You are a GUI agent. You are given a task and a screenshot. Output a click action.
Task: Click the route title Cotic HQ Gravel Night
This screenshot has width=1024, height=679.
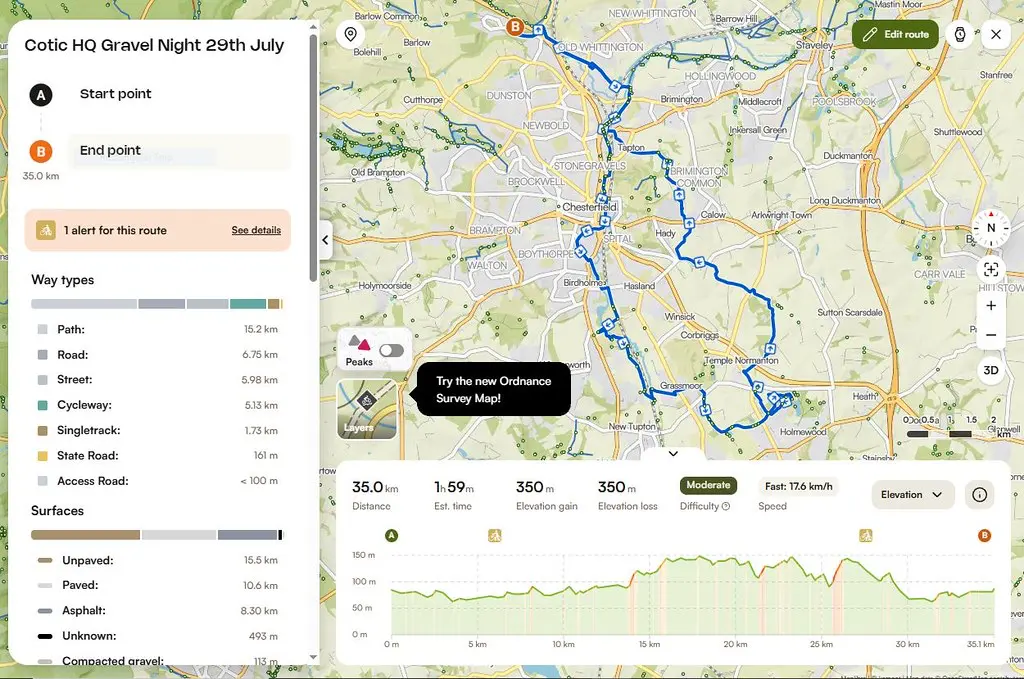coord(154,45)
